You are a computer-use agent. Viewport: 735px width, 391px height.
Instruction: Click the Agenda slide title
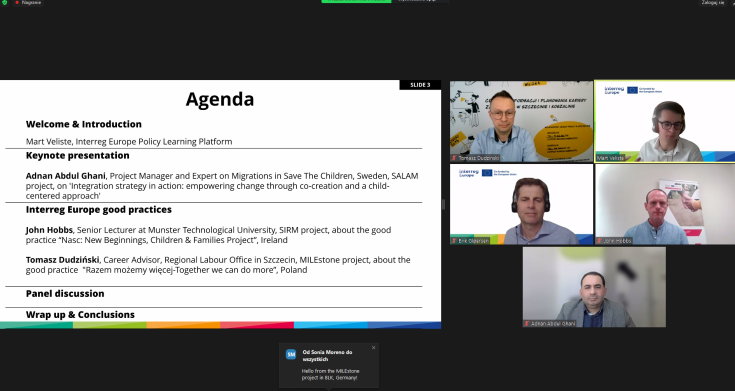(220, 99)
